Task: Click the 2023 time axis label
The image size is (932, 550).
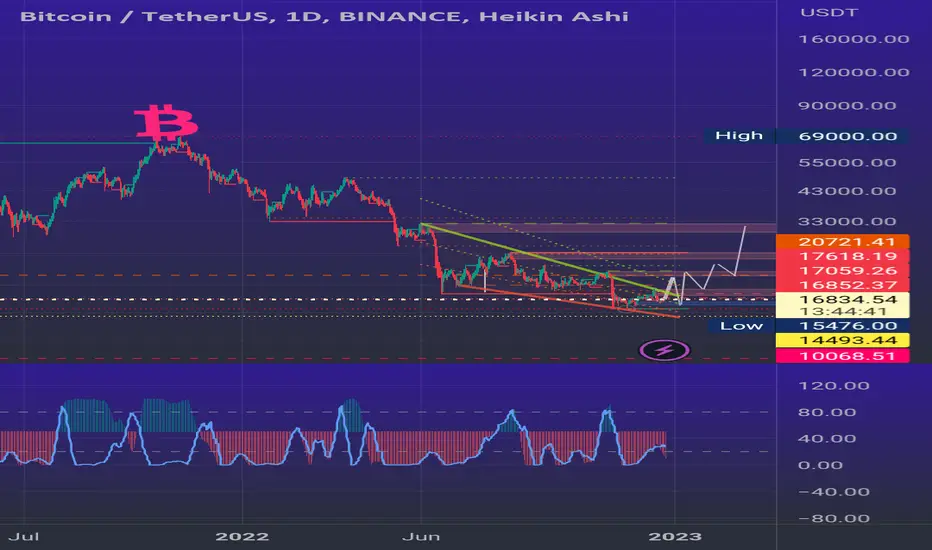Action: 675,536
